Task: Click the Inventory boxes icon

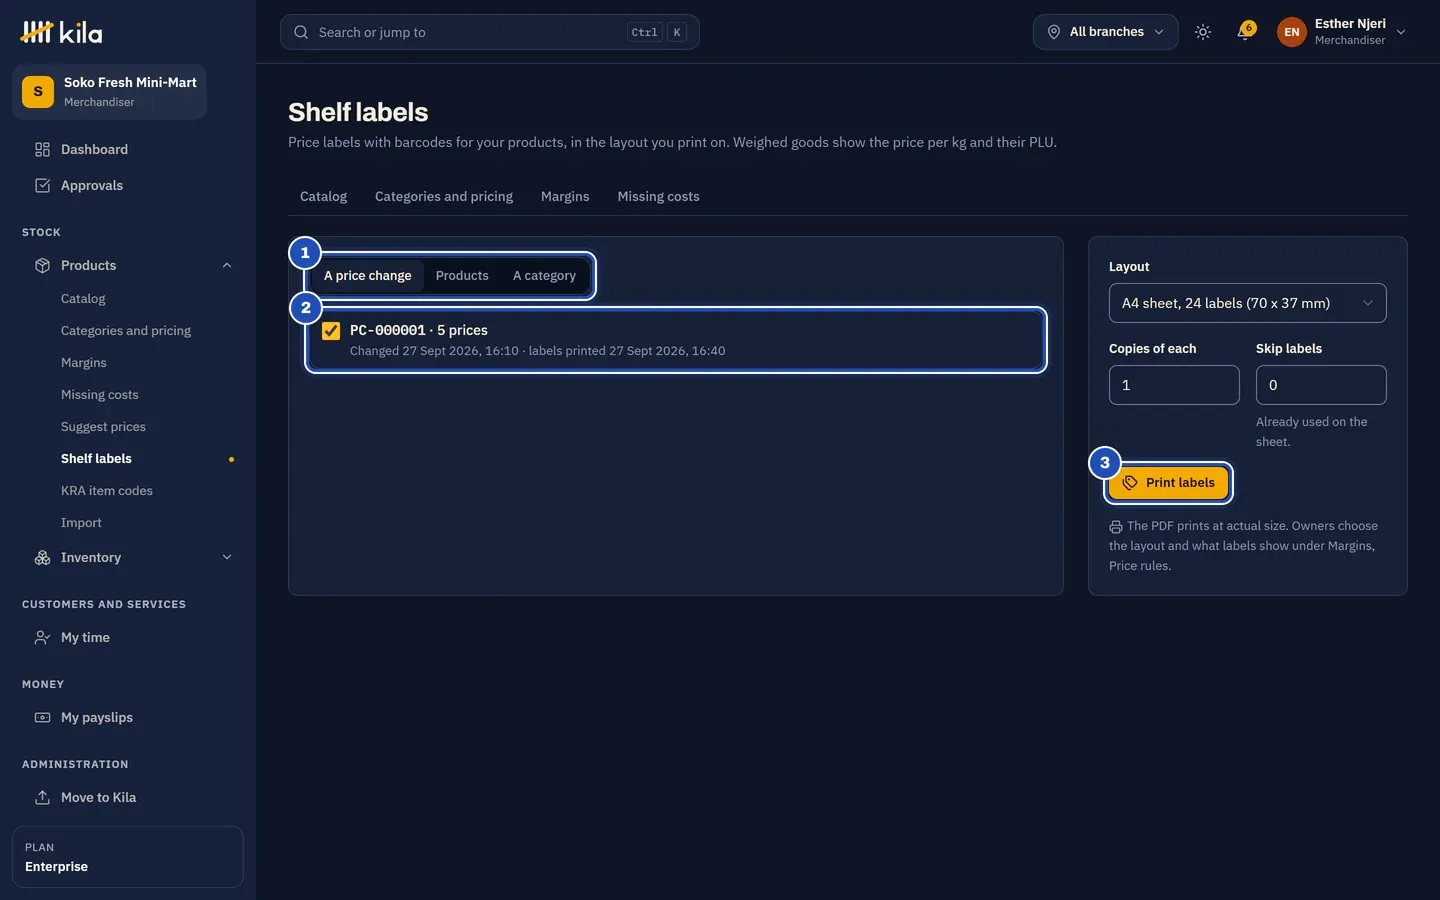Action: (42, 558)
